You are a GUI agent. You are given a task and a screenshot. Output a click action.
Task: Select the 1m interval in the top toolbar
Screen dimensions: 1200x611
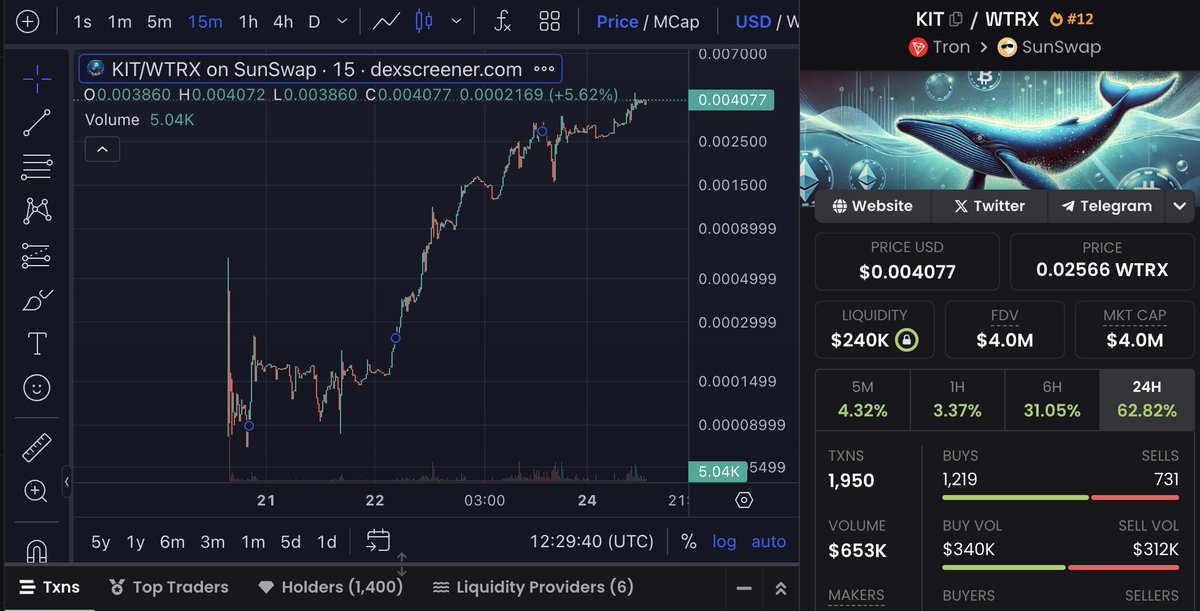(120, 21)
